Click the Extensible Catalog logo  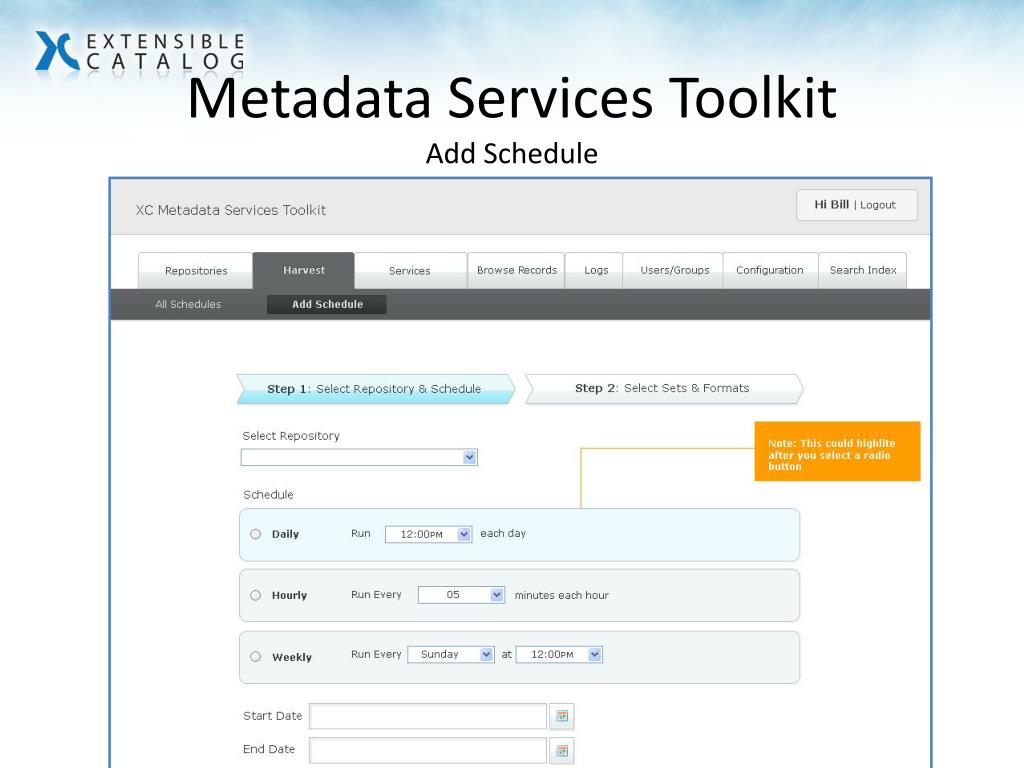click(140, 51)
